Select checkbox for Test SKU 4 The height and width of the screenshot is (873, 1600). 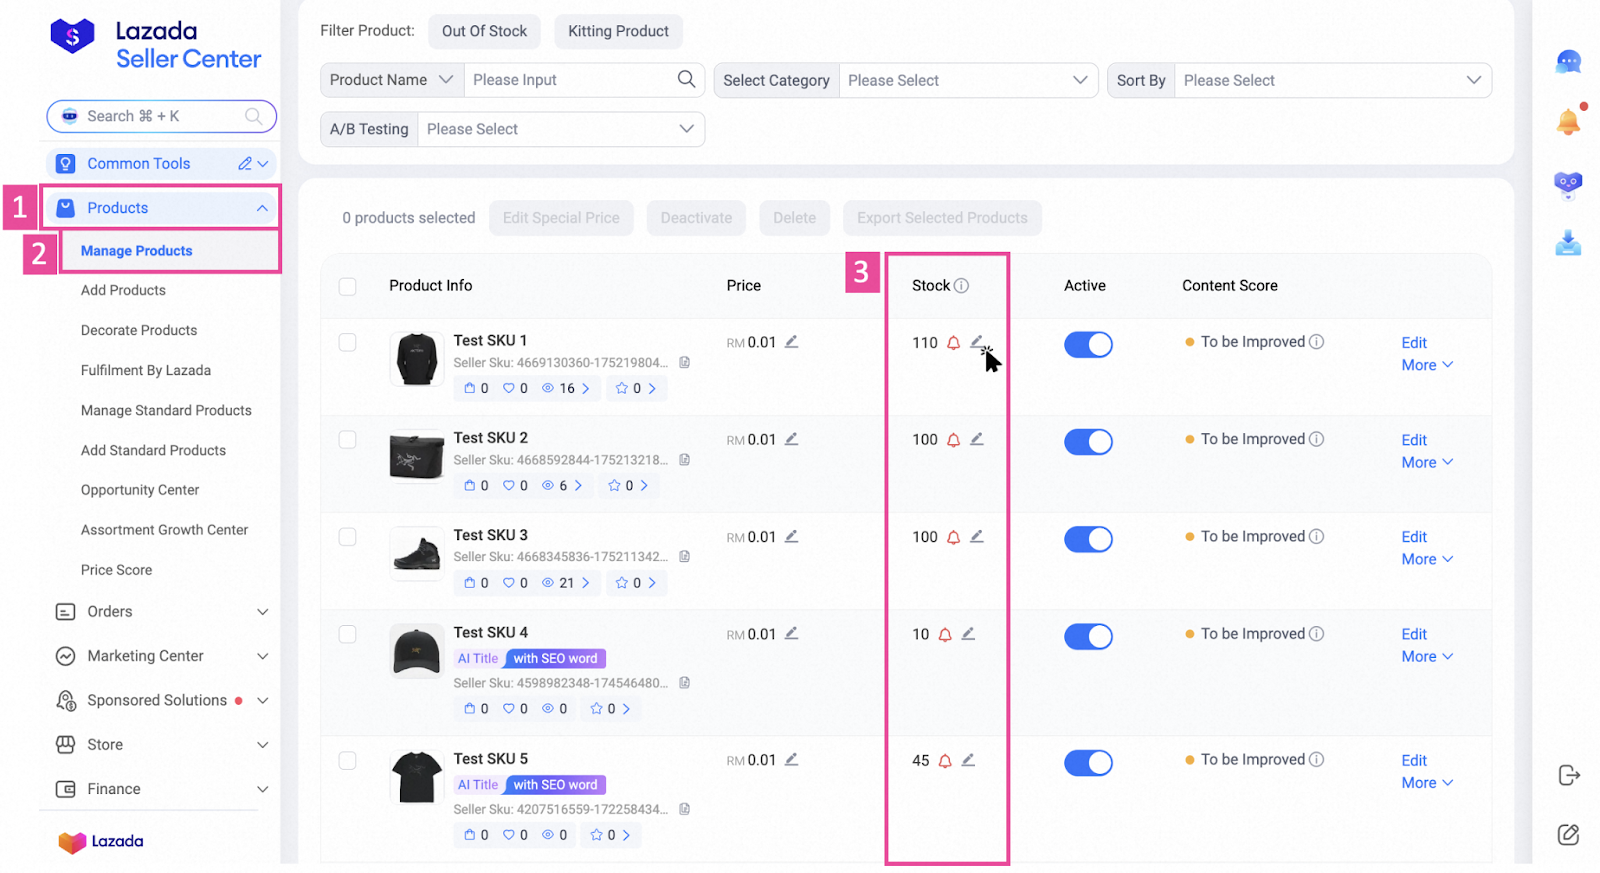click(347, 634)
